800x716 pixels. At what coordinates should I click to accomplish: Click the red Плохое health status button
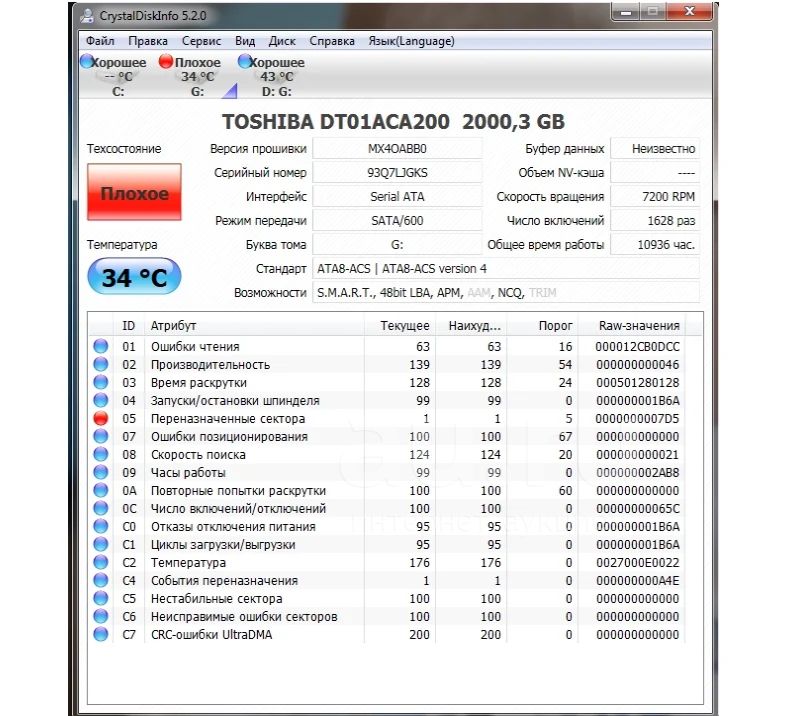[x=134, y=192]
